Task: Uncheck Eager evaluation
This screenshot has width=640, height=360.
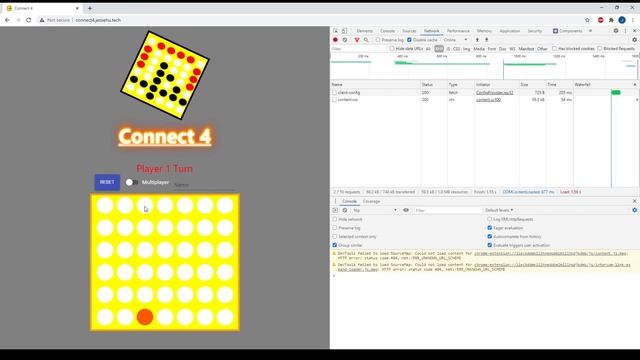Action: point(490,228)
